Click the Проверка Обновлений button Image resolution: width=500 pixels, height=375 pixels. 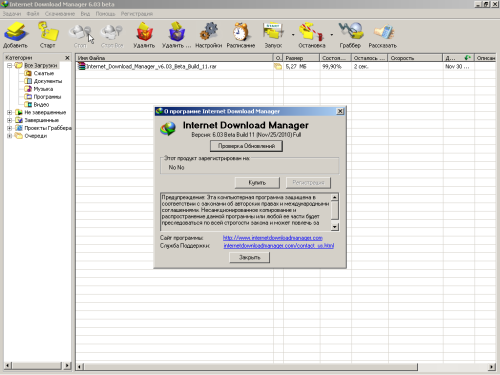point(246,146)
